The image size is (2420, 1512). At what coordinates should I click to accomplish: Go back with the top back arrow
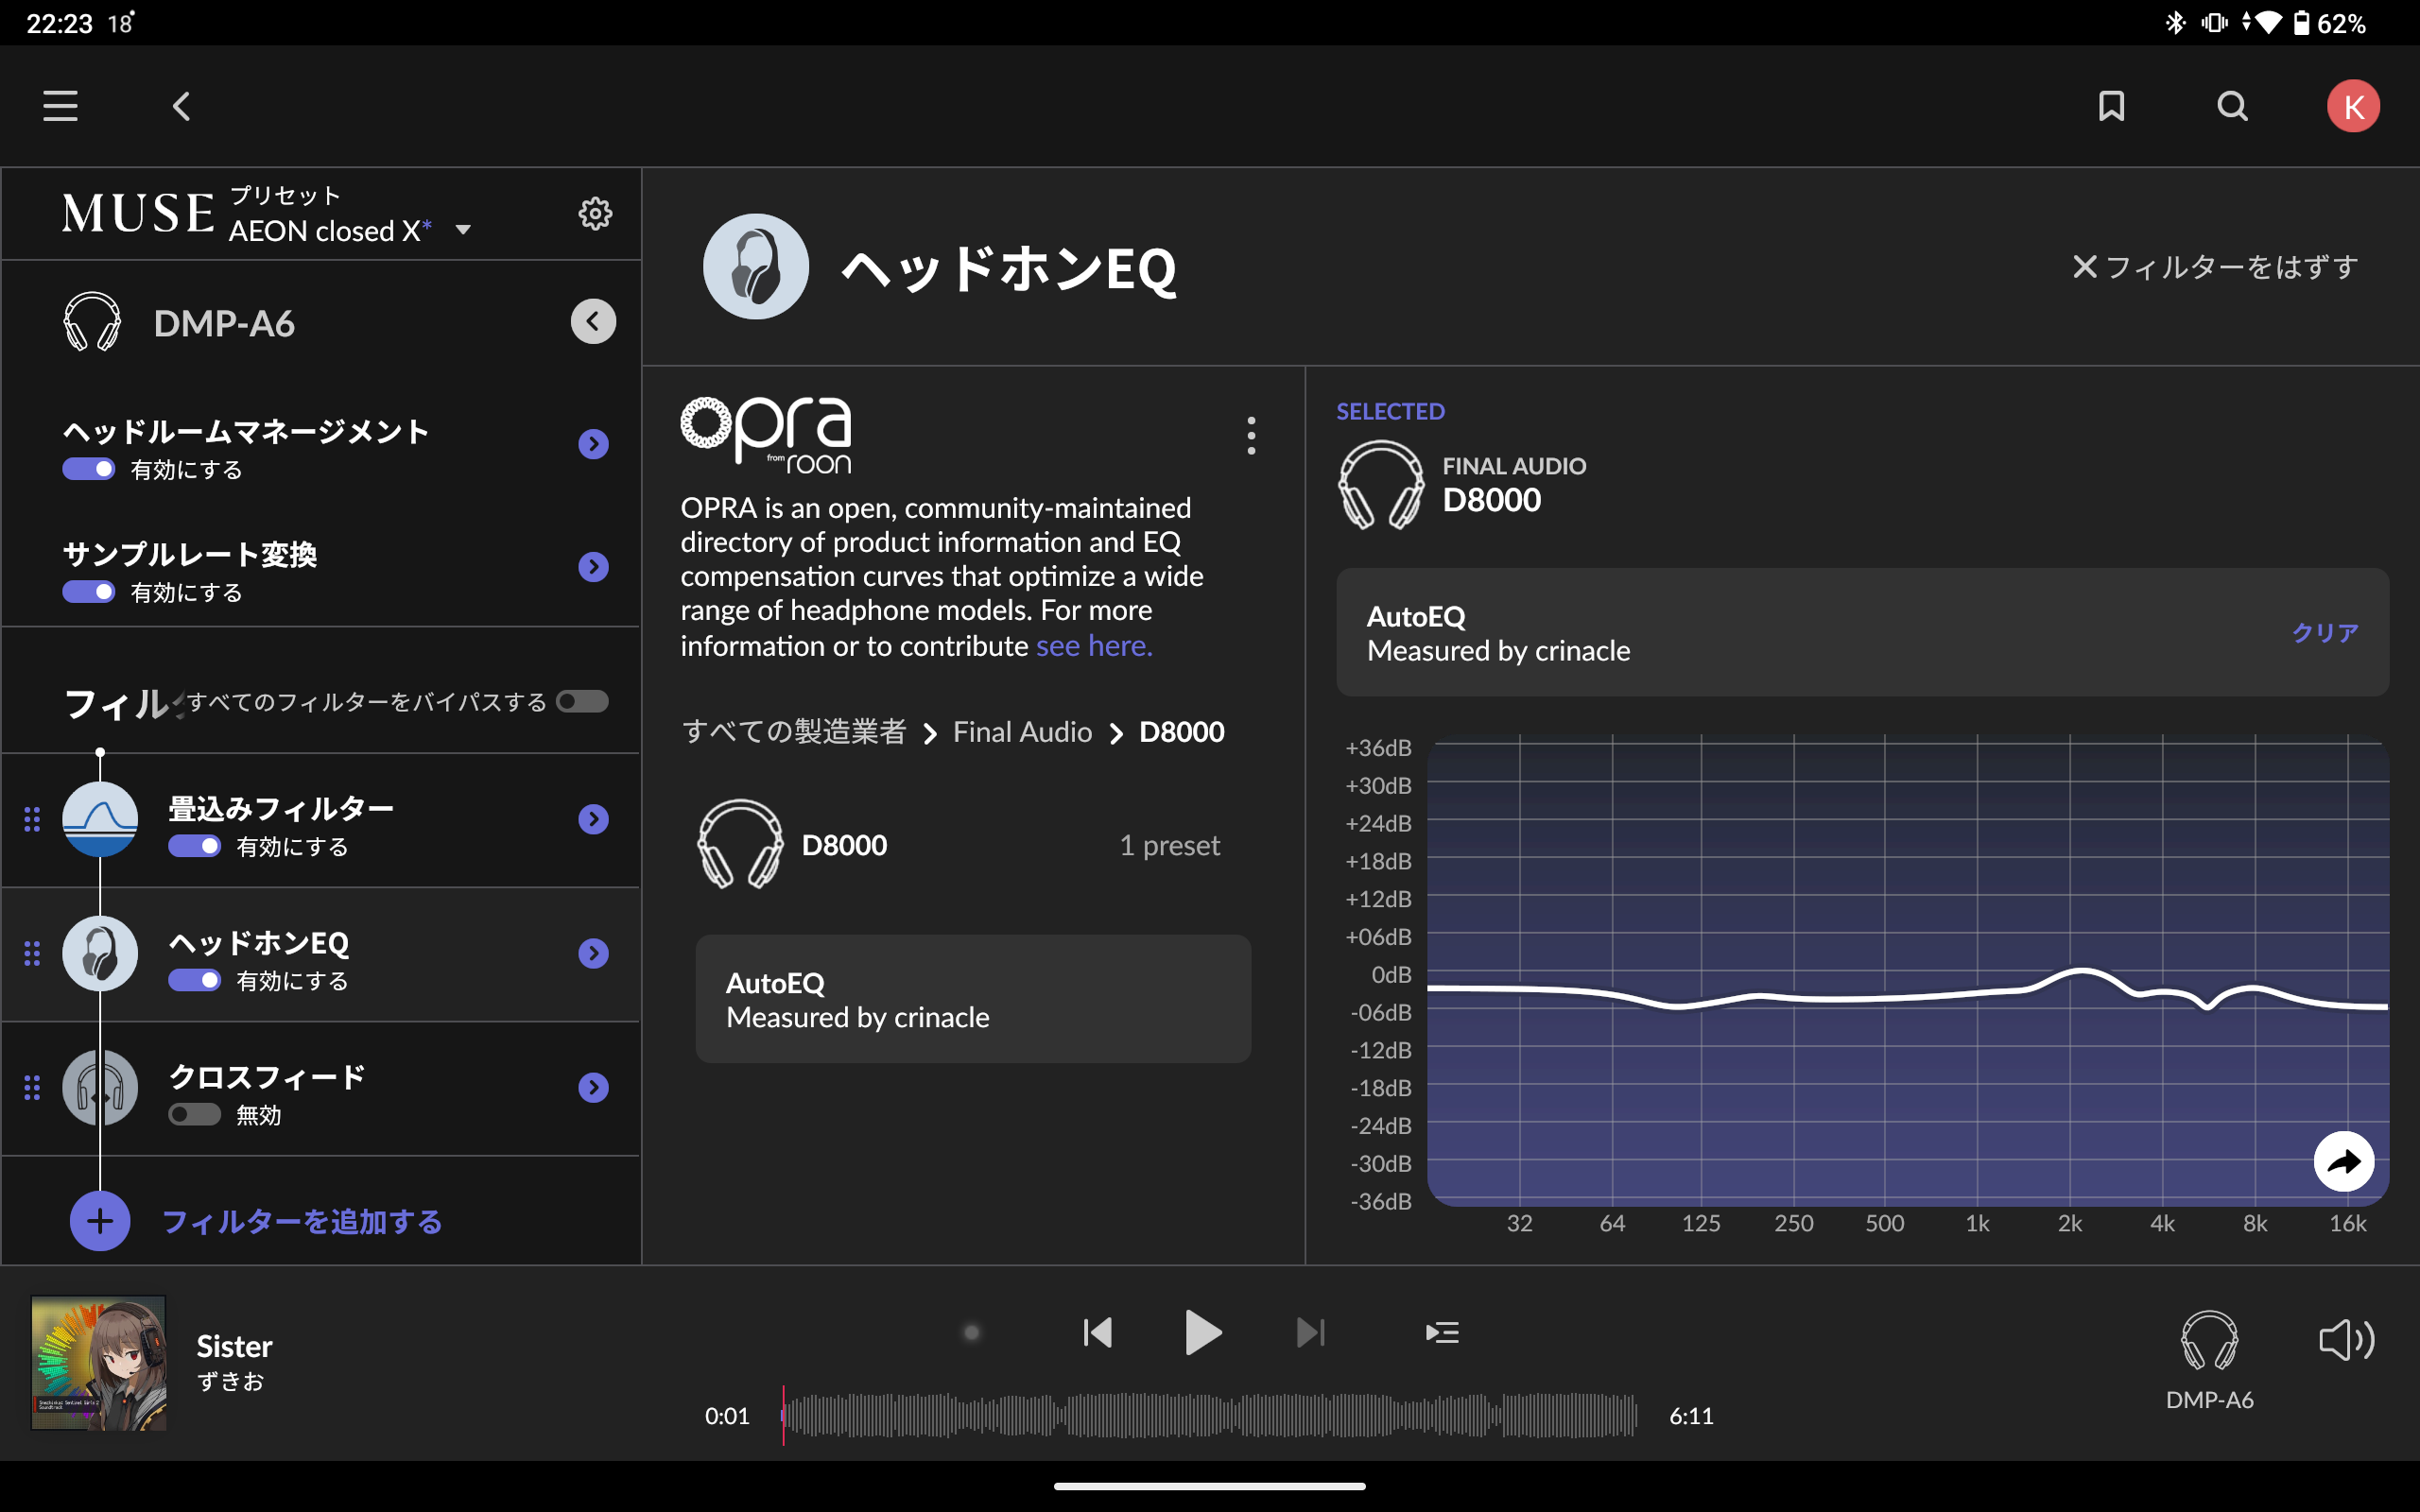pyautogui.click(x=181, y=106)
